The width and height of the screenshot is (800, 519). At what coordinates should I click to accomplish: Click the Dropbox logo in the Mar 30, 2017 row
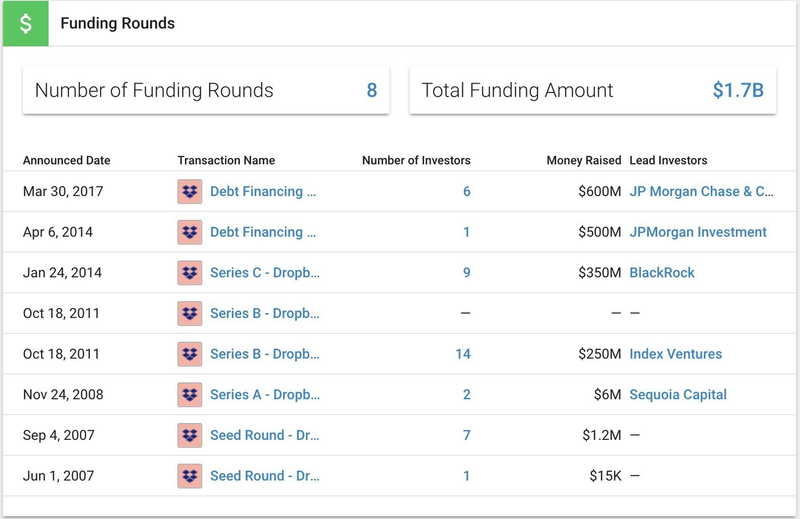pyautogui.click(x=190, y=192)
